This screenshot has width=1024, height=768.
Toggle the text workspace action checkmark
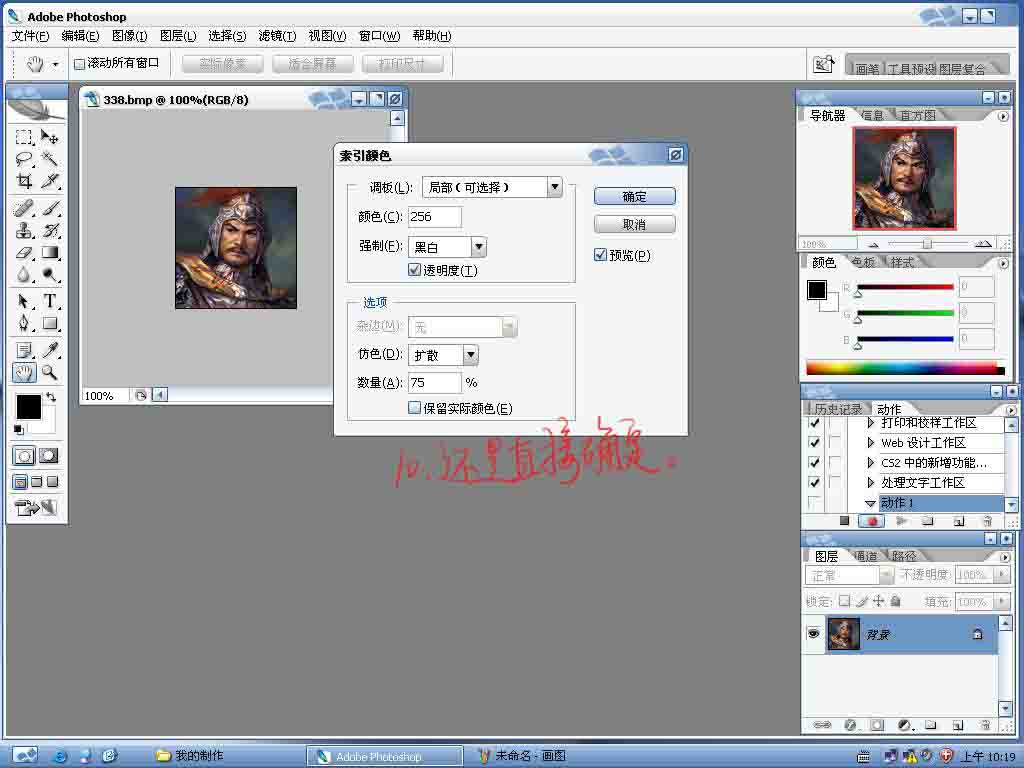[814, 483]
